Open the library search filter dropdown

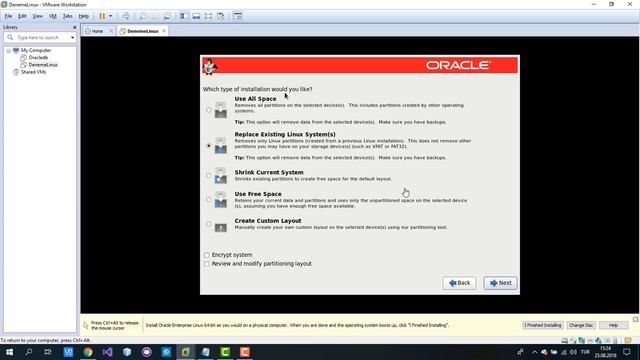[72, 38]
